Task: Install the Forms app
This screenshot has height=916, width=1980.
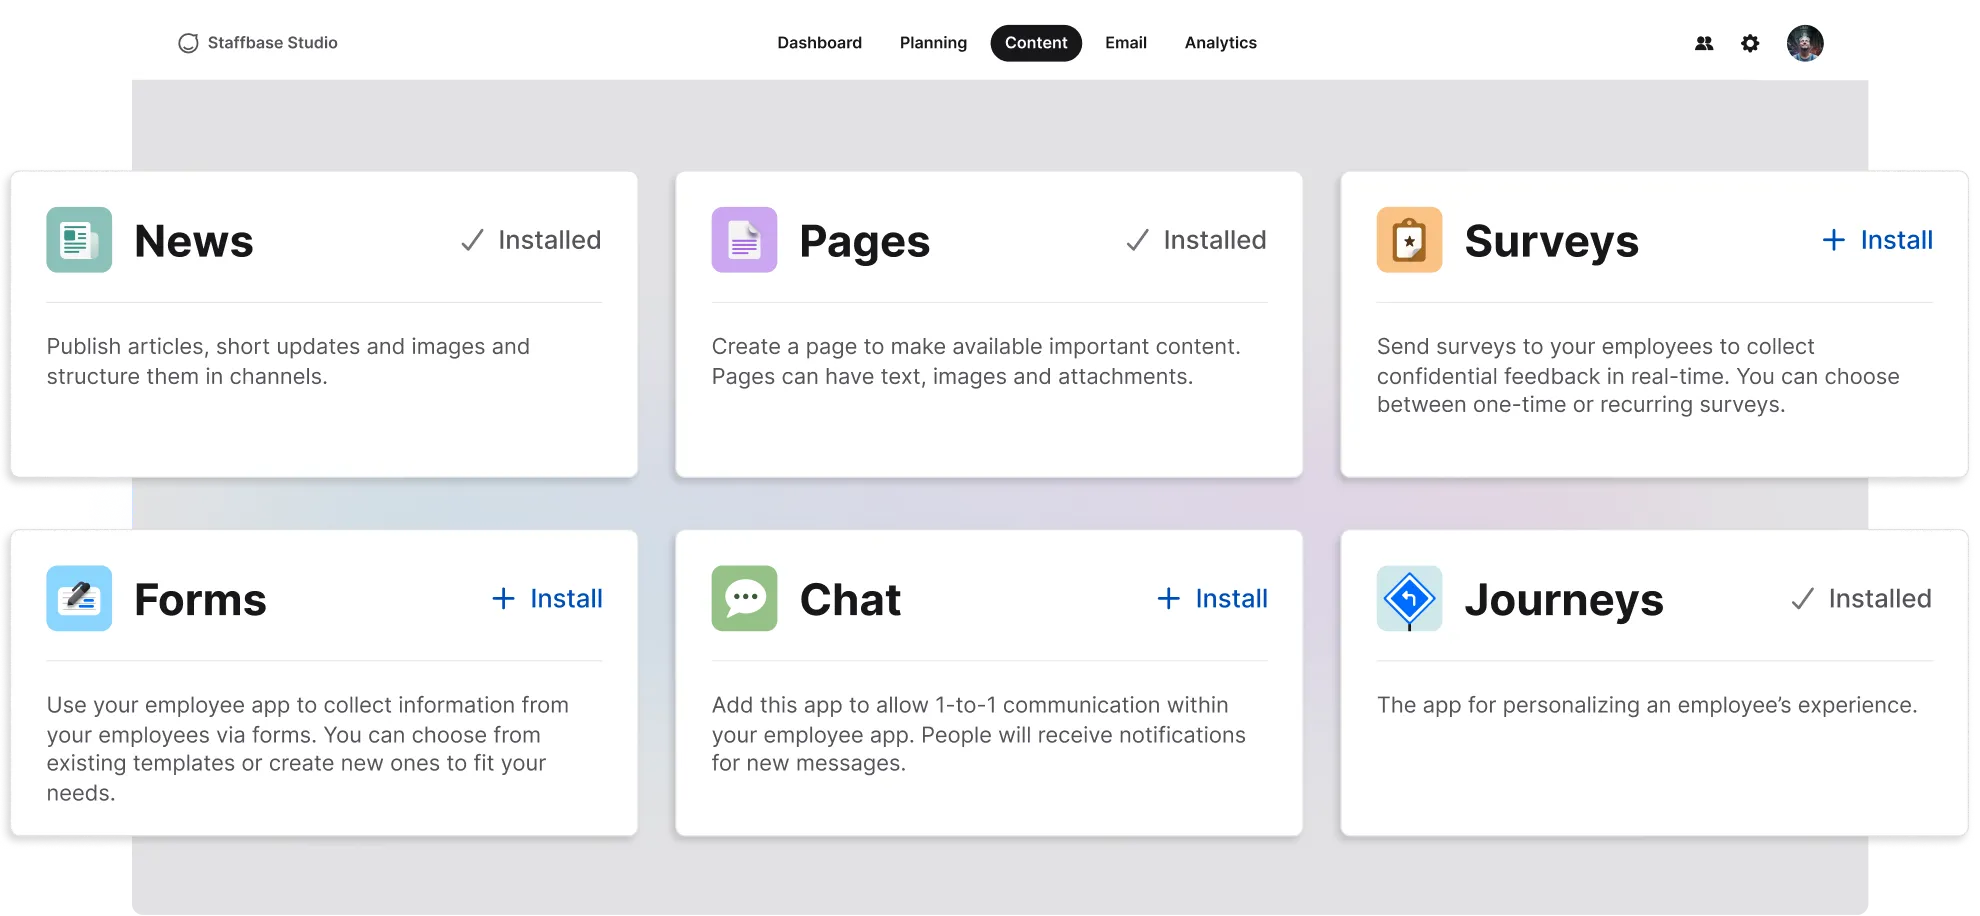Action: pos(547,598)
